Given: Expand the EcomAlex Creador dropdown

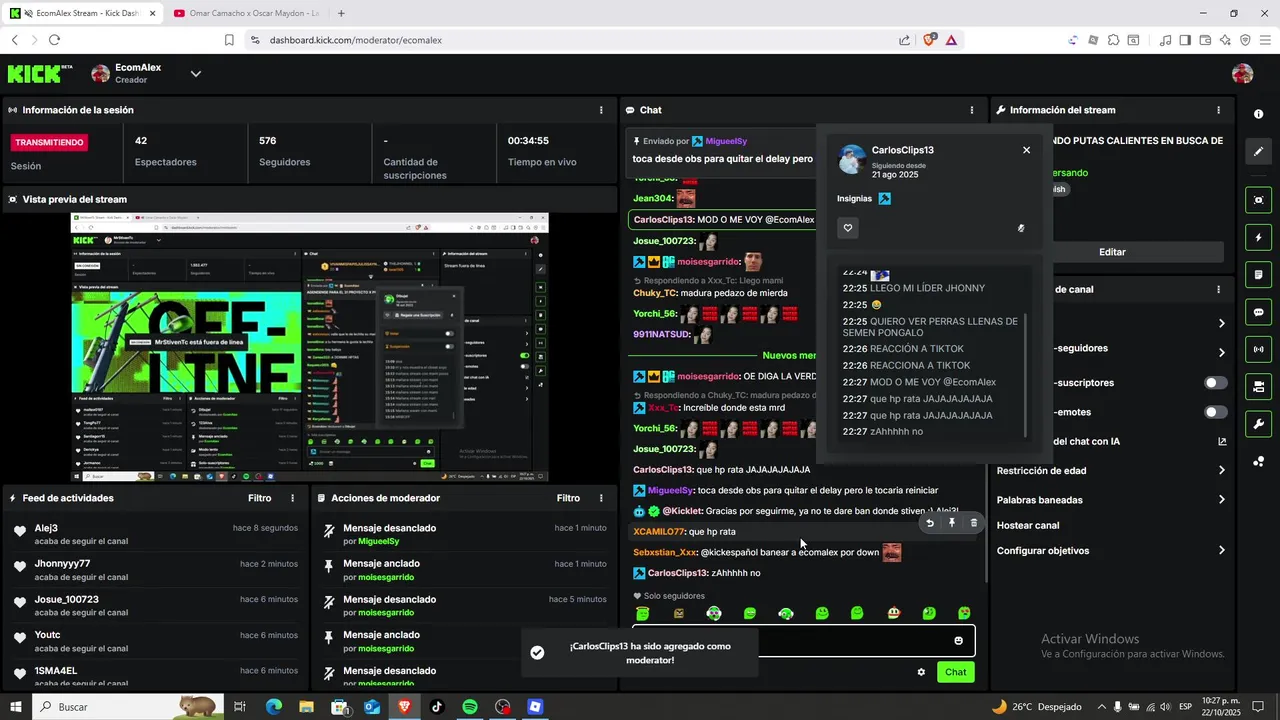Looking at the screenshot, I should (x=196, y=73).
